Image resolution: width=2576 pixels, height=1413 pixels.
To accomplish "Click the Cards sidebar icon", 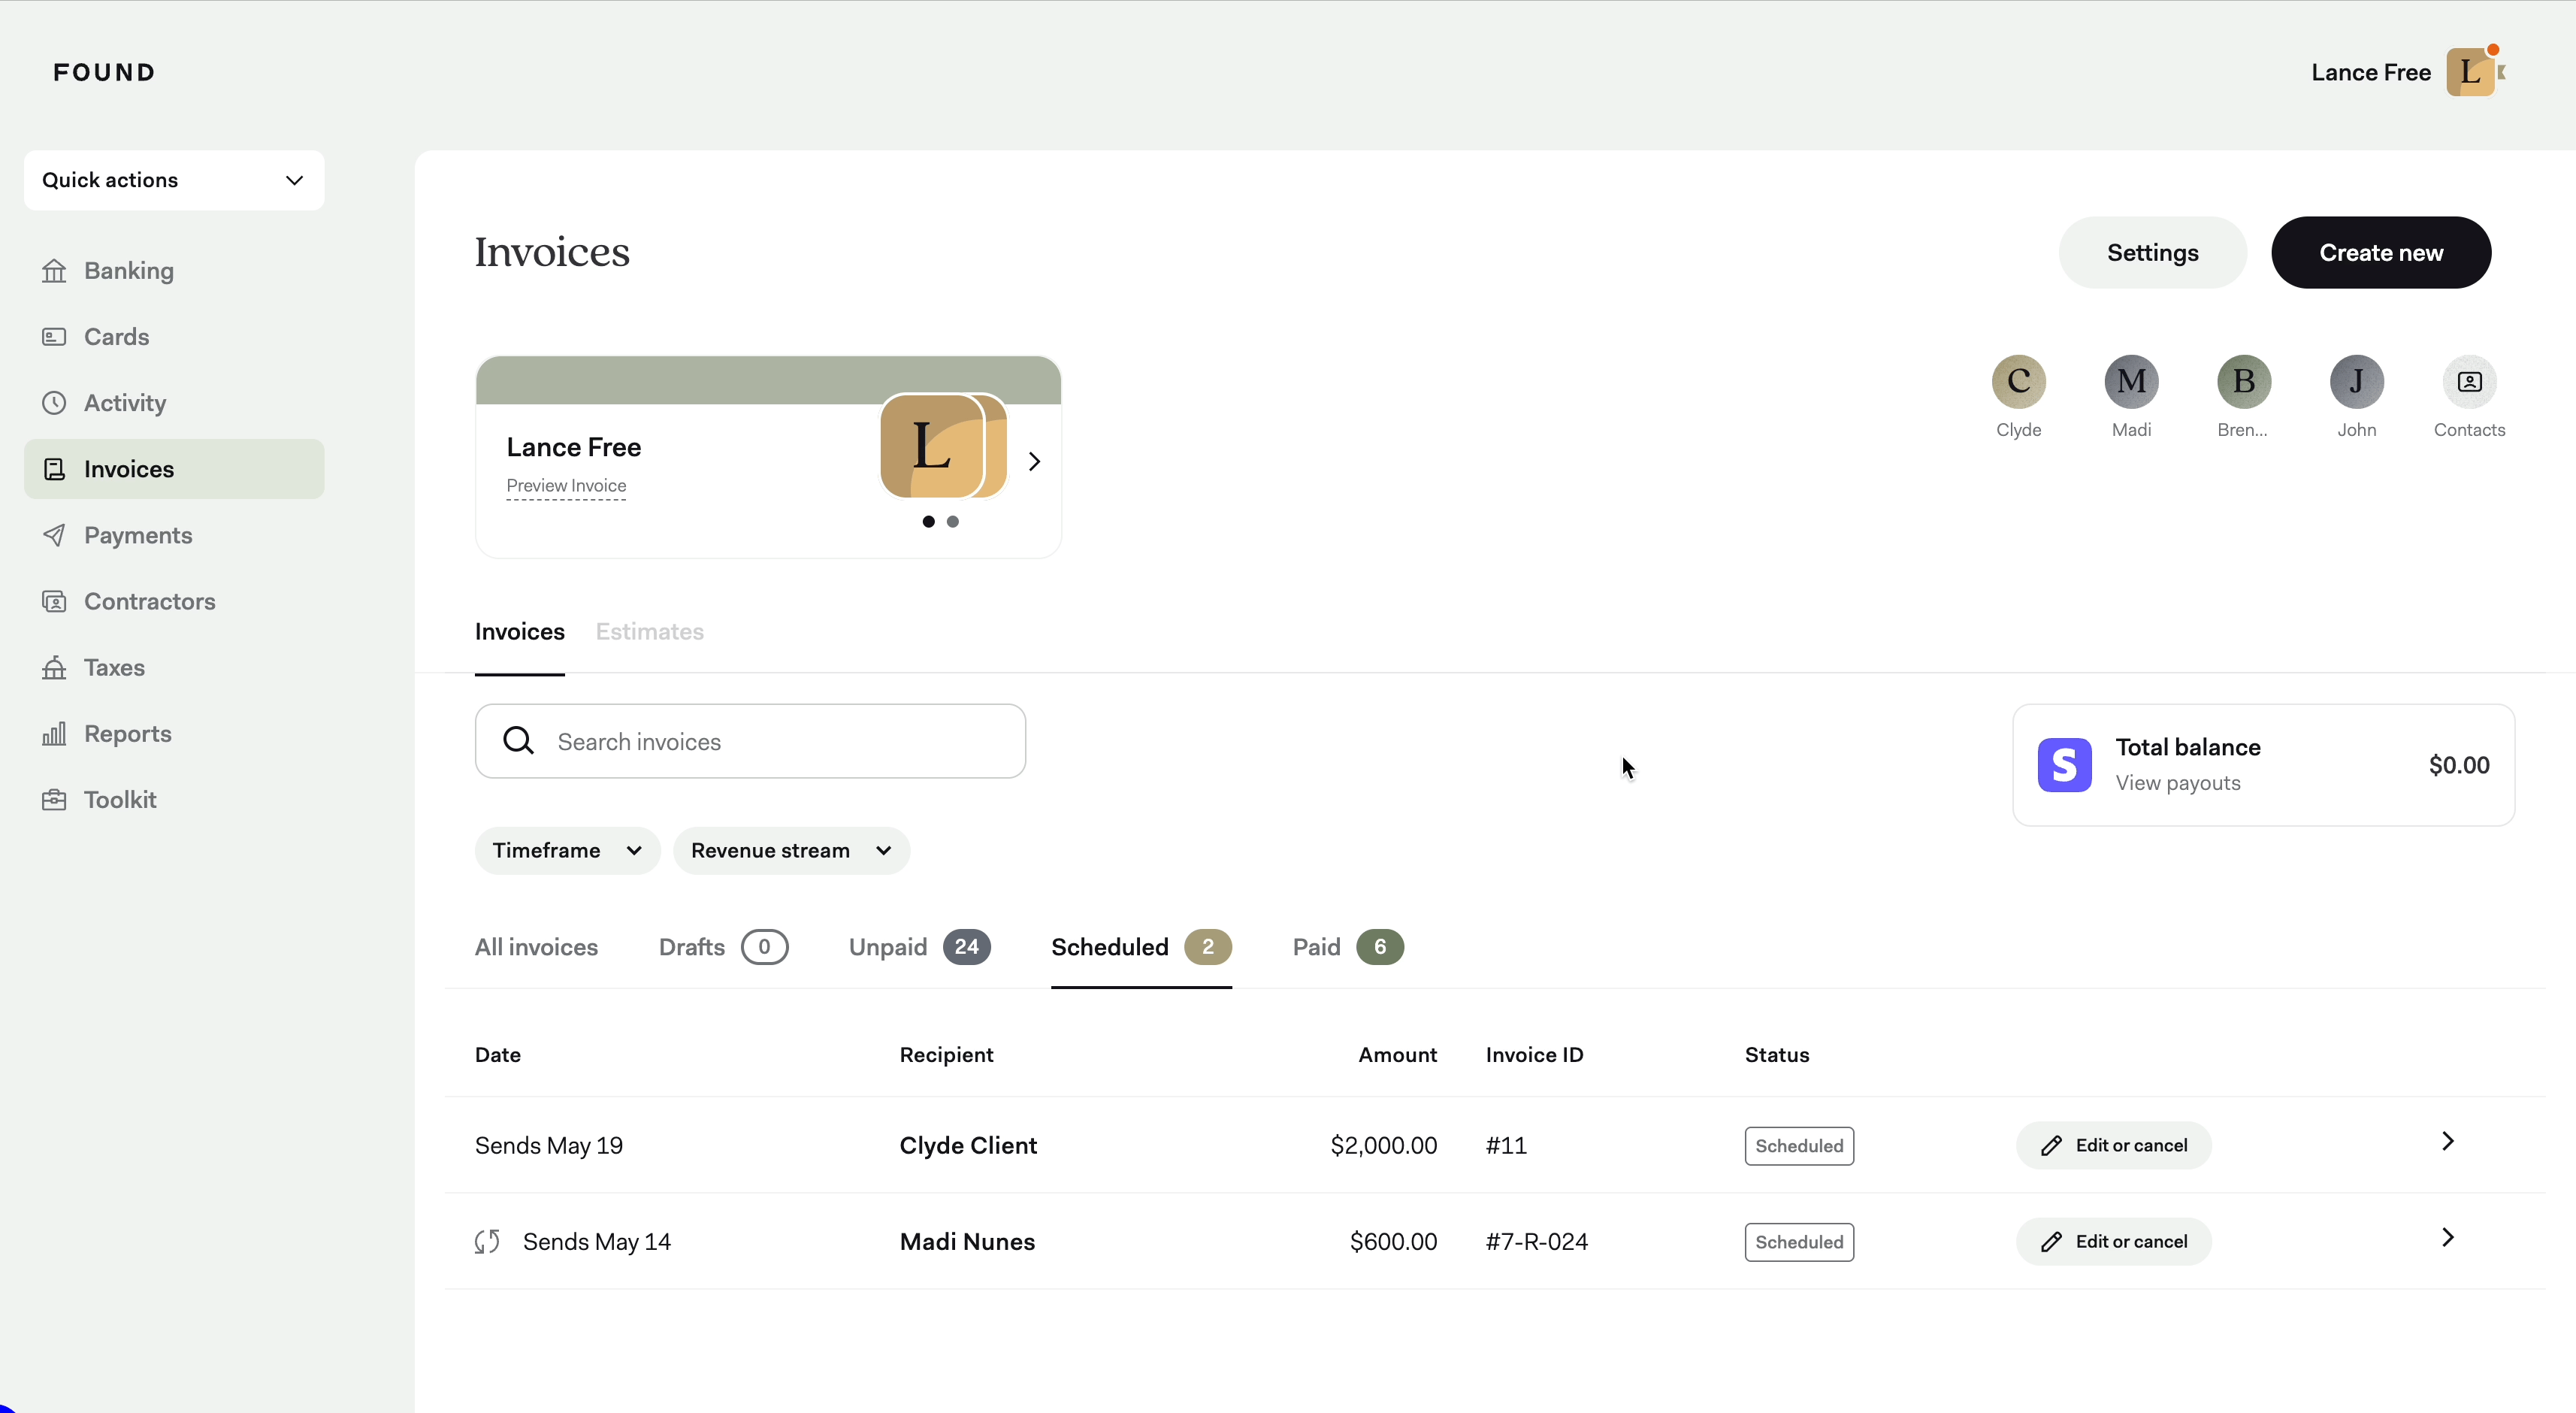I will click(x=54, y=337).
